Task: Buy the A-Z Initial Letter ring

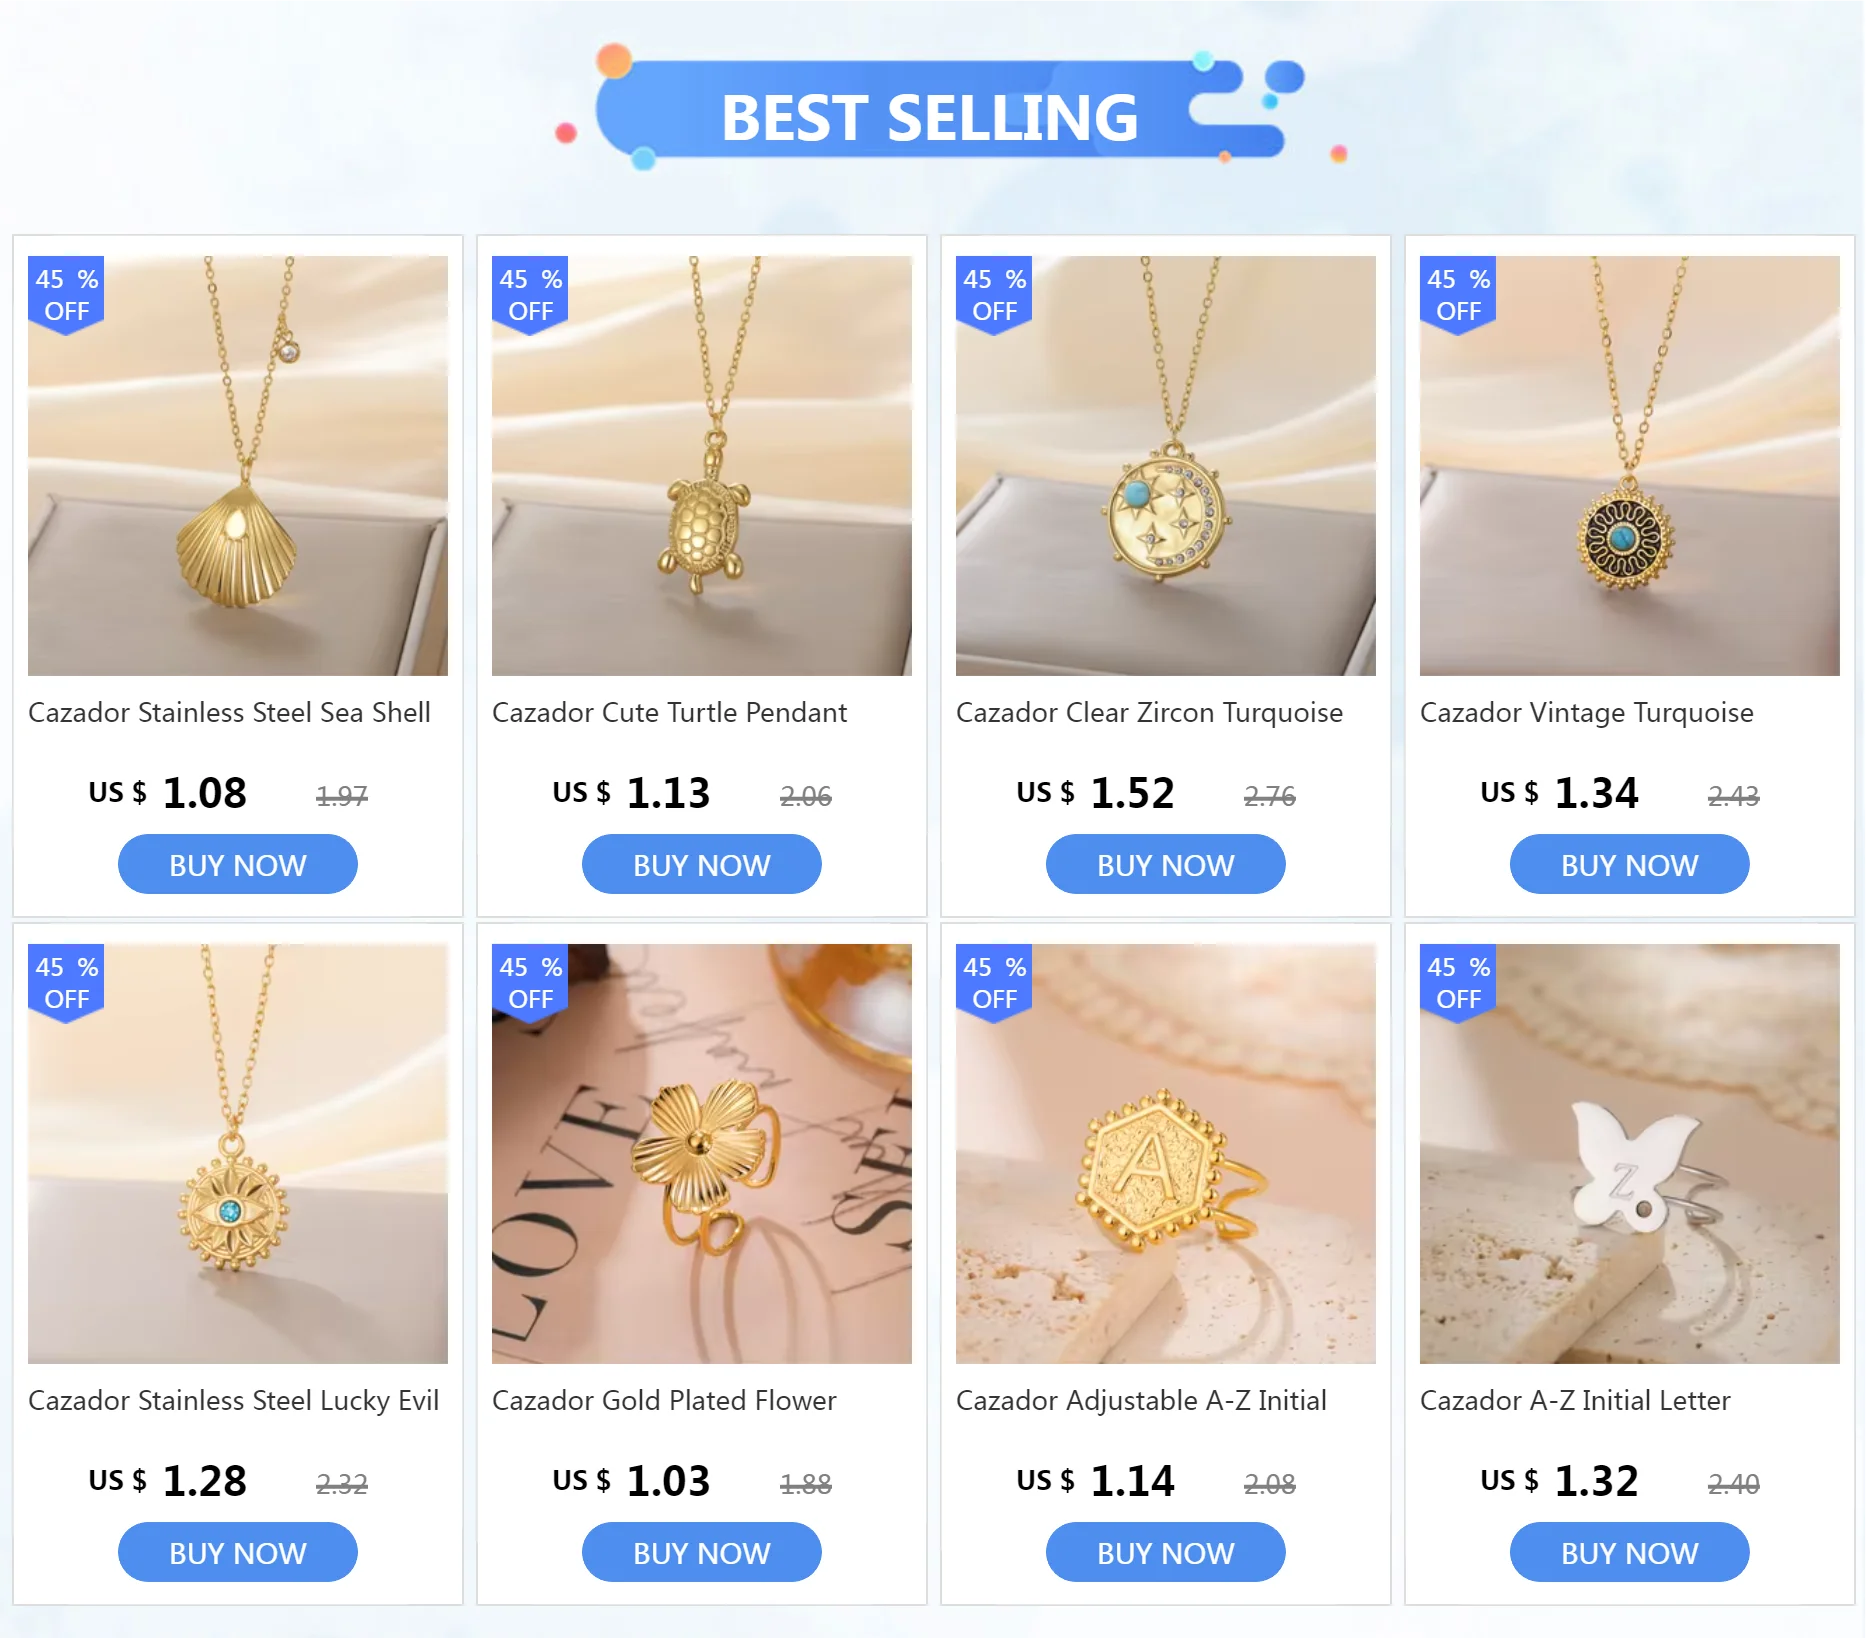Action: coord(1630,1553)
